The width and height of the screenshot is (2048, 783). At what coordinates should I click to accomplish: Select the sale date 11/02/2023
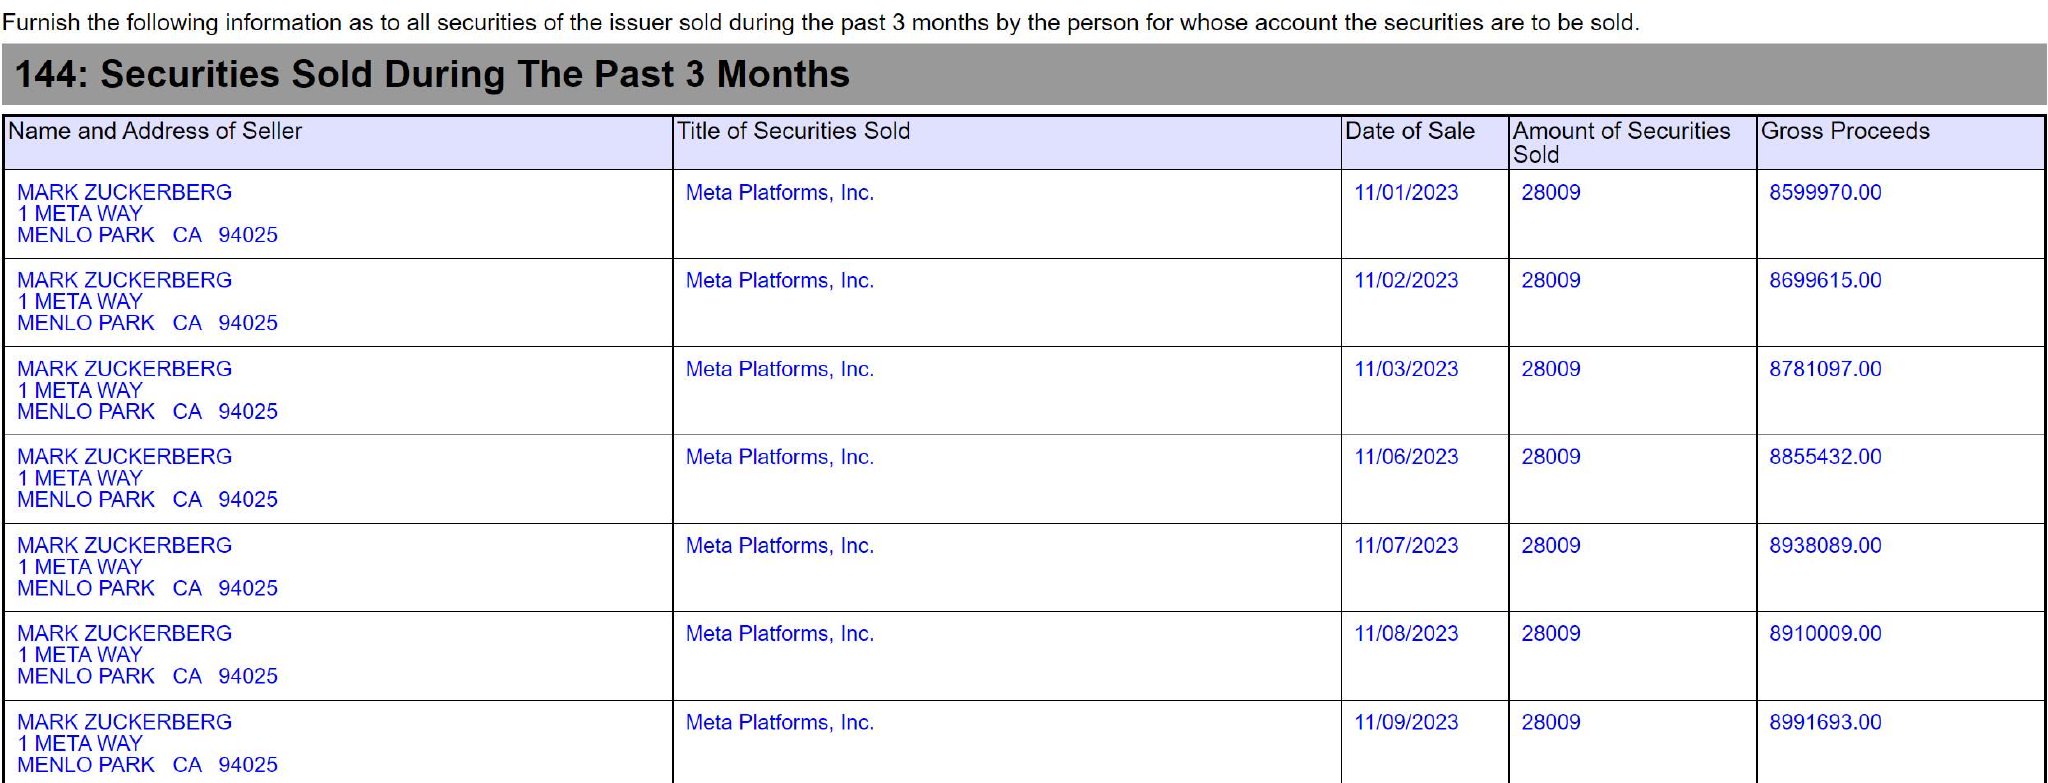[x=1406, y=281]
